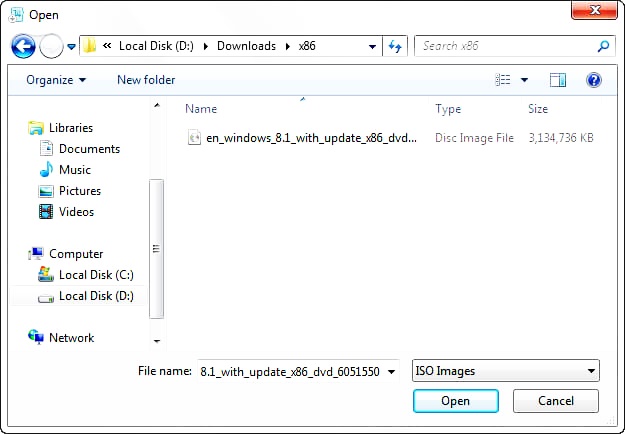Screen dimensions: 625x434
Task: Change your view using the view icon
Action: click(503, 80)
